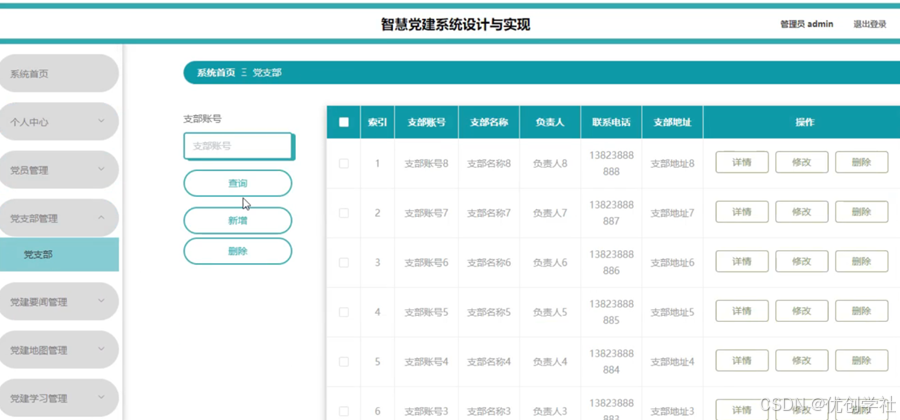Click the cell 支部账号4

[x=426, y=361]
